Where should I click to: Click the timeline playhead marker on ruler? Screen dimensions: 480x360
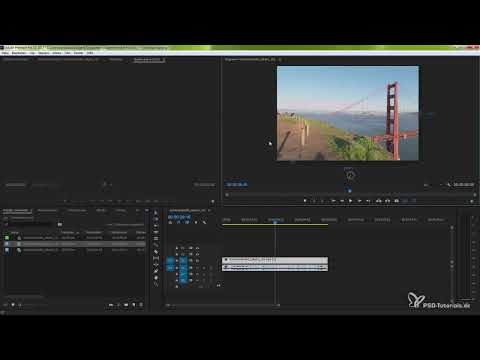coord(275,221)
